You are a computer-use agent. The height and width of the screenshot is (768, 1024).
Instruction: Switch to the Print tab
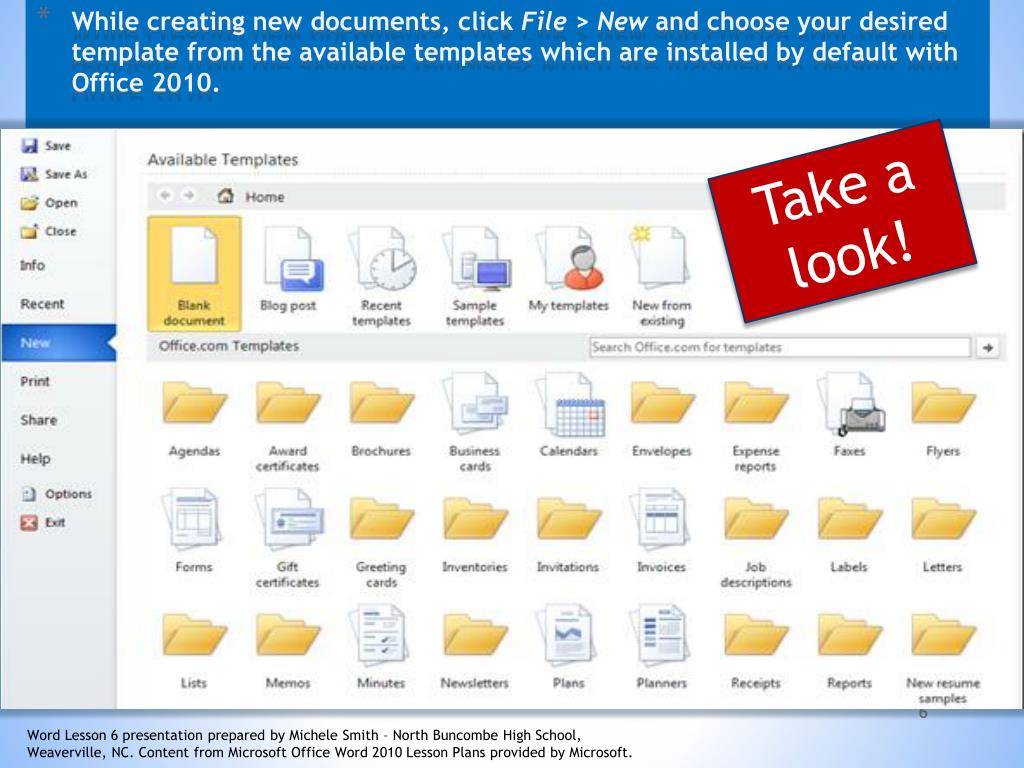pyautogui.click(x=35, y=381)
